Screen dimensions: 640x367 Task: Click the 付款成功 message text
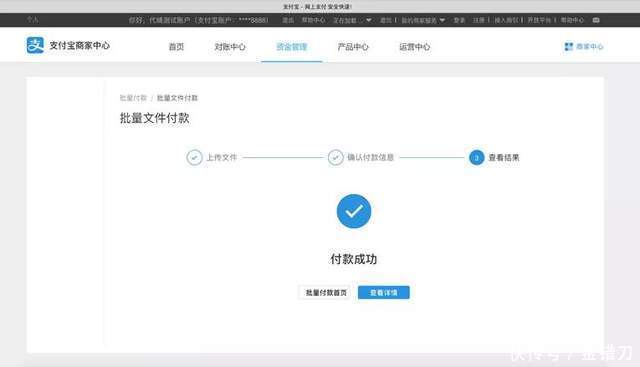[353, 259]
